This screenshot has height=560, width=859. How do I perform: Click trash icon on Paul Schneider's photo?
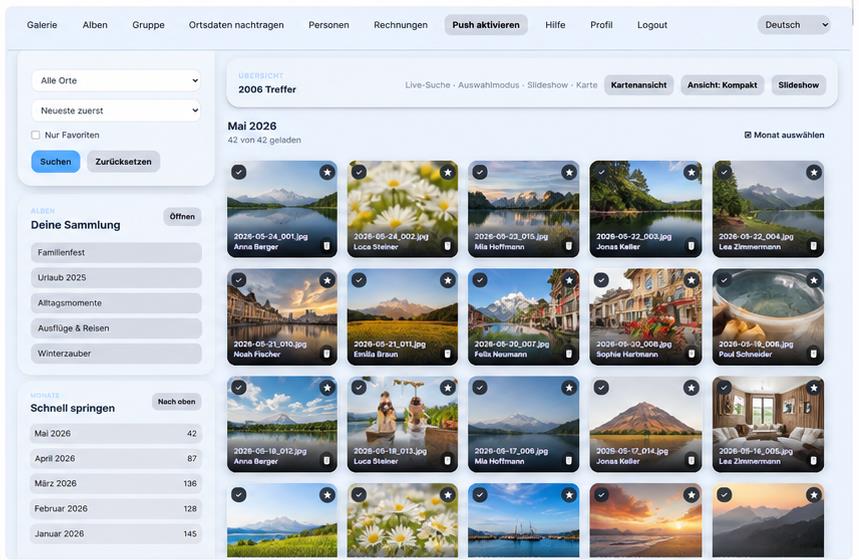tap(814, 353)
